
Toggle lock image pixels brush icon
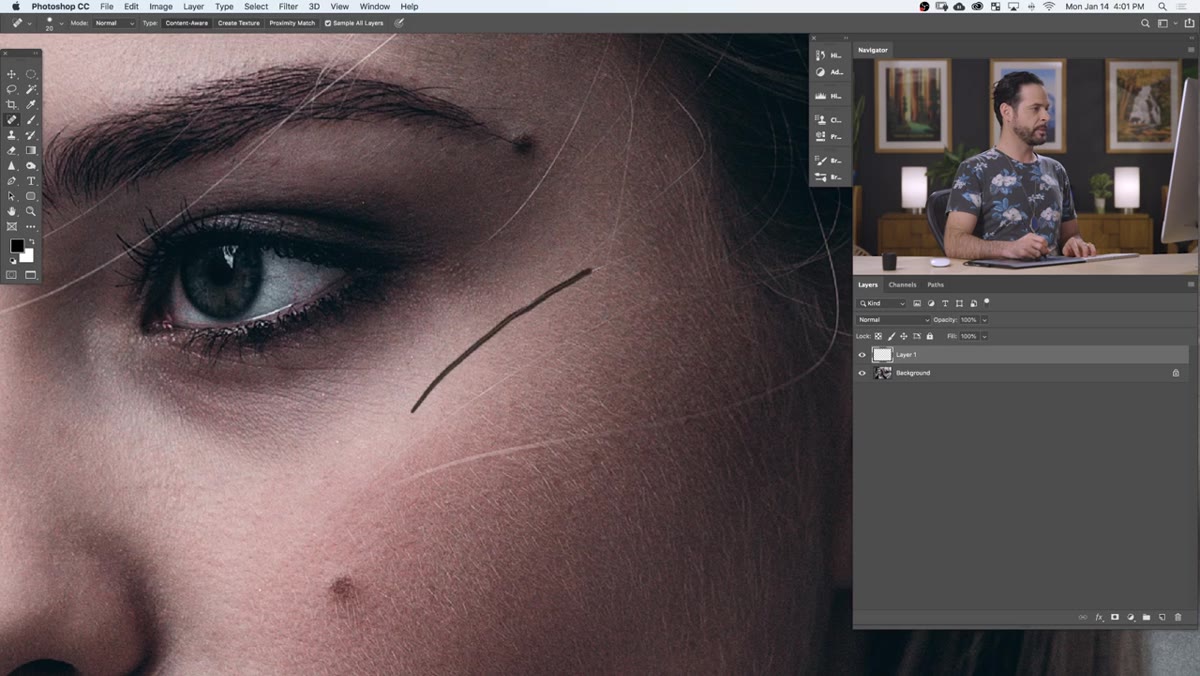891,336
